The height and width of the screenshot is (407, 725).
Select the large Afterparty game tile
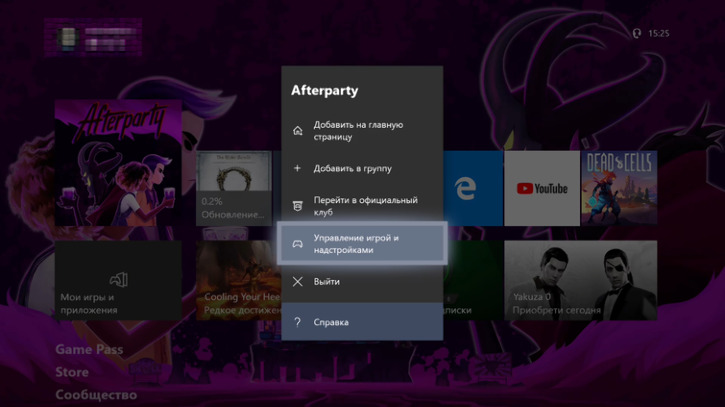click(x=118, y=160)
